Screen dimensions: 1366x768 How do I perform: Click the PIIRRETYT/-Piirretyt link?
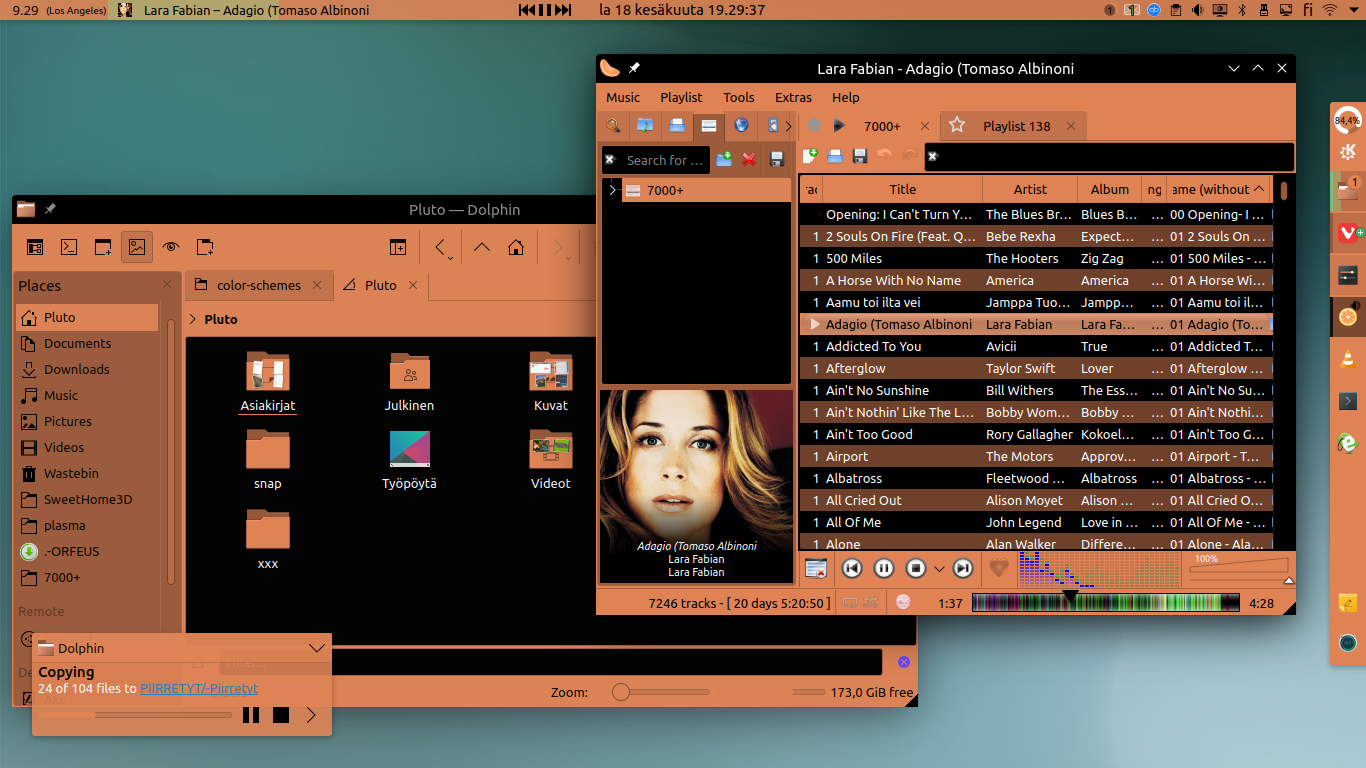click(x=199, y=689)
